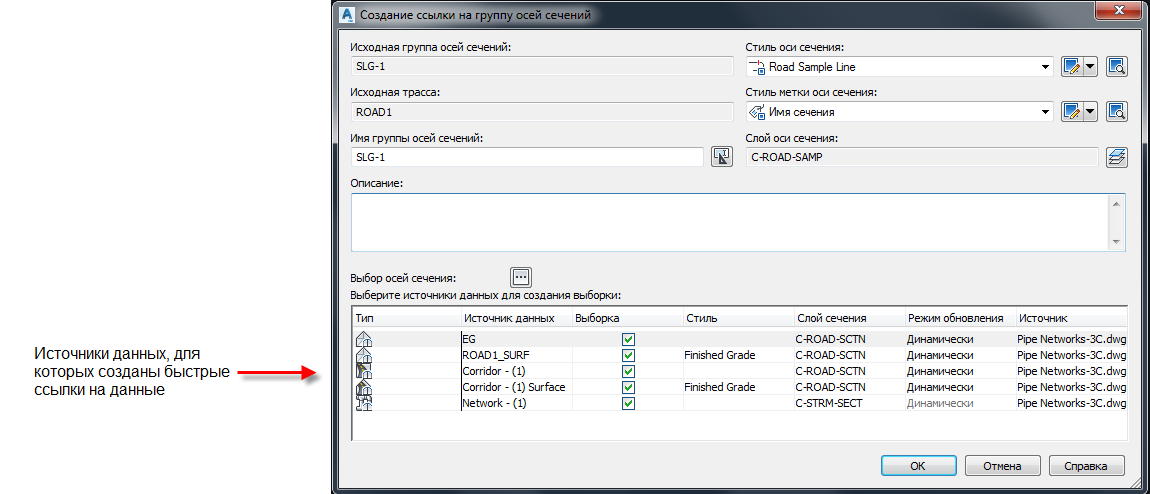The width and height of the screenshot is (1150, 494).
Task: Toggle the ROAD1_SURF sample checkbox
Action: [628, 355]
